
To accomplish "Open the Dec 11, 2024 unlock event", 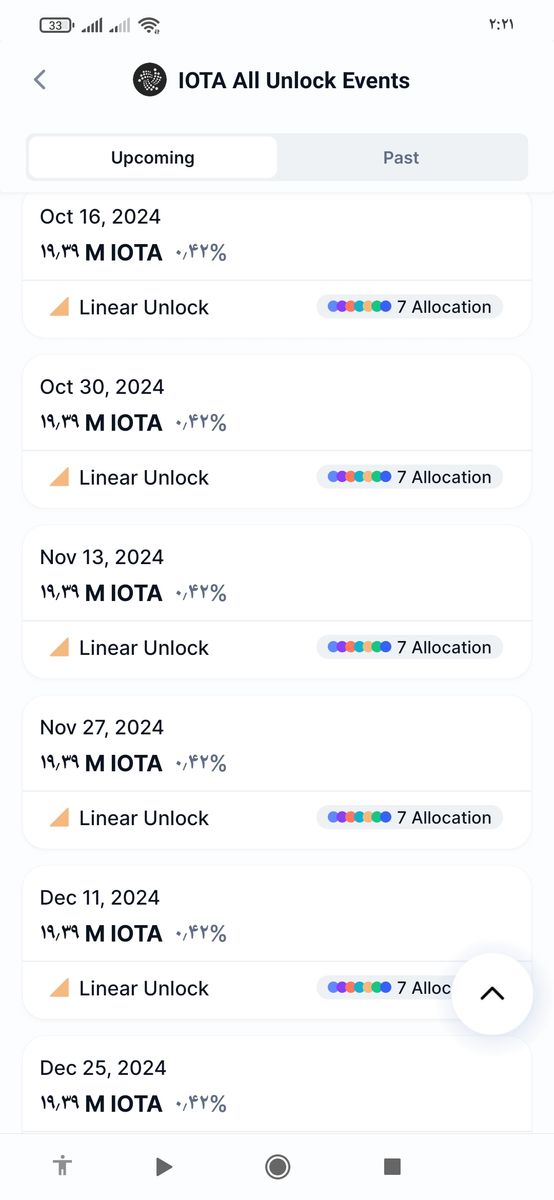I will (x=277, y=942).
